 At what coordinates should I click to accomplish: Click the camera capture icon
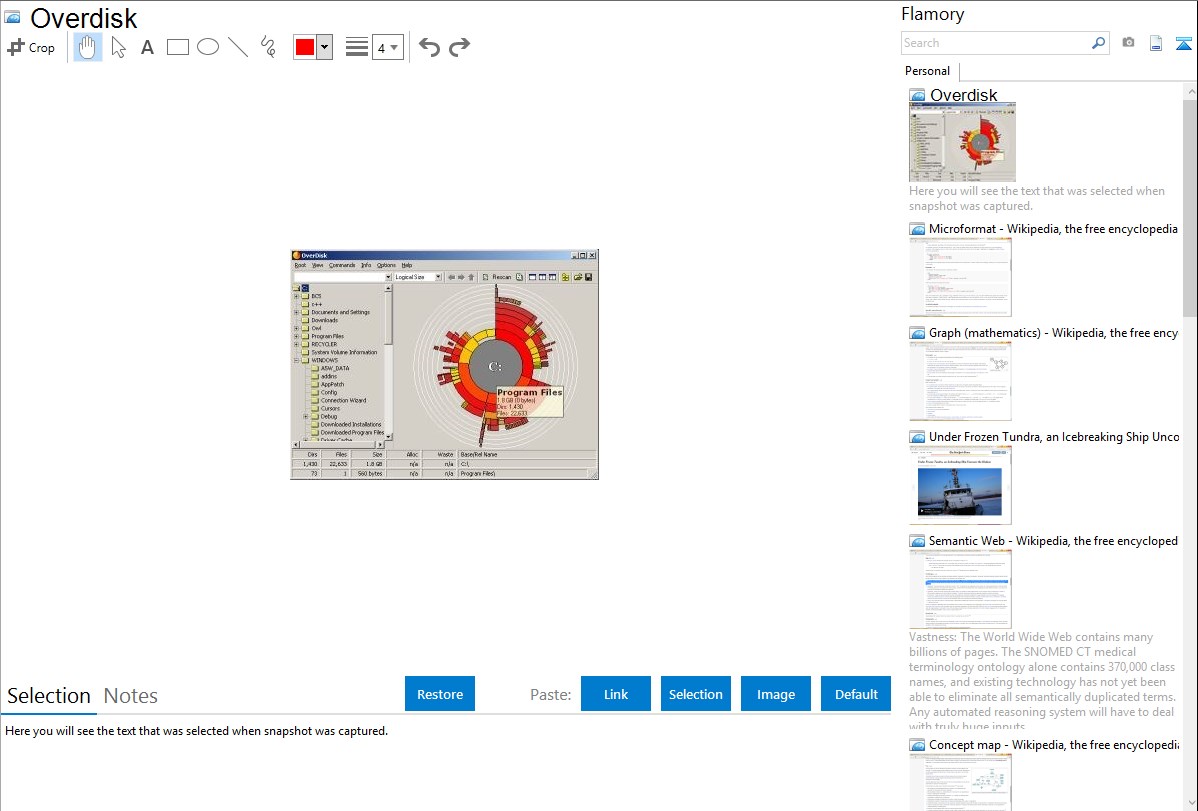click(1128, 43)
